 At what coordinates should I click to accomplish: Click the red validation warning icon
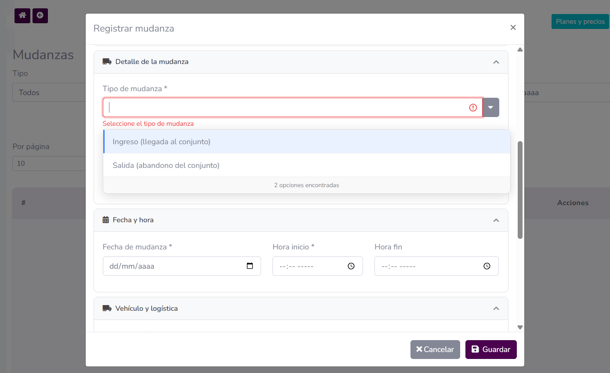[x=473, y=107]
